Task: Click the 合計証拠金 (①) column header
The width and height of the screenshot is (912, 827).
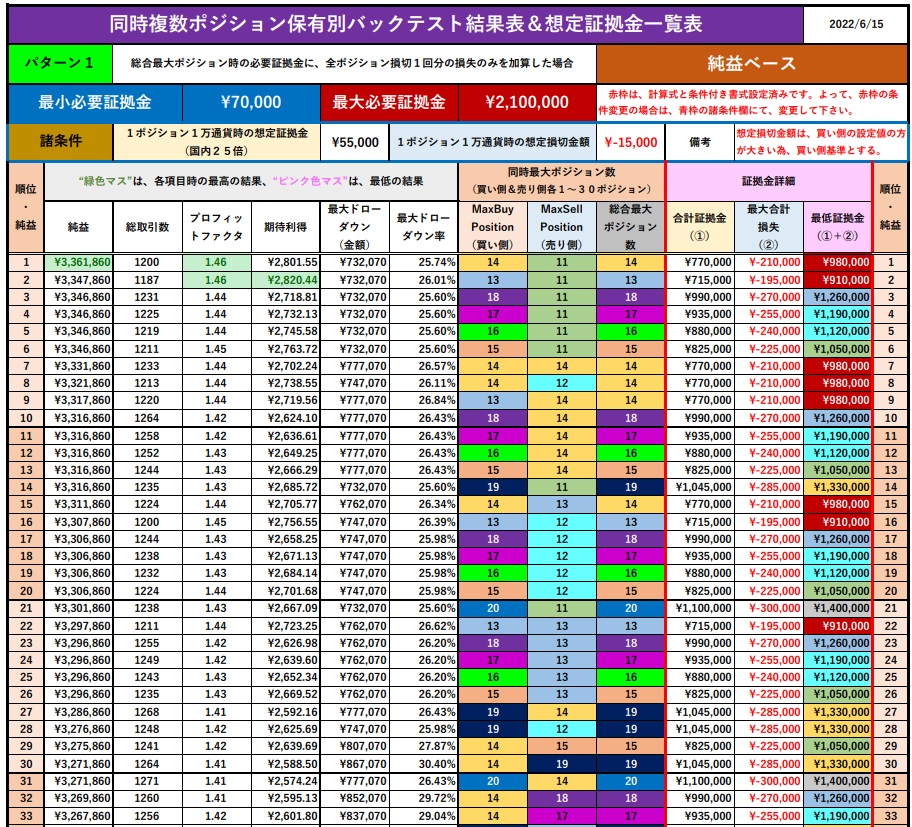Action: (700, 227)
